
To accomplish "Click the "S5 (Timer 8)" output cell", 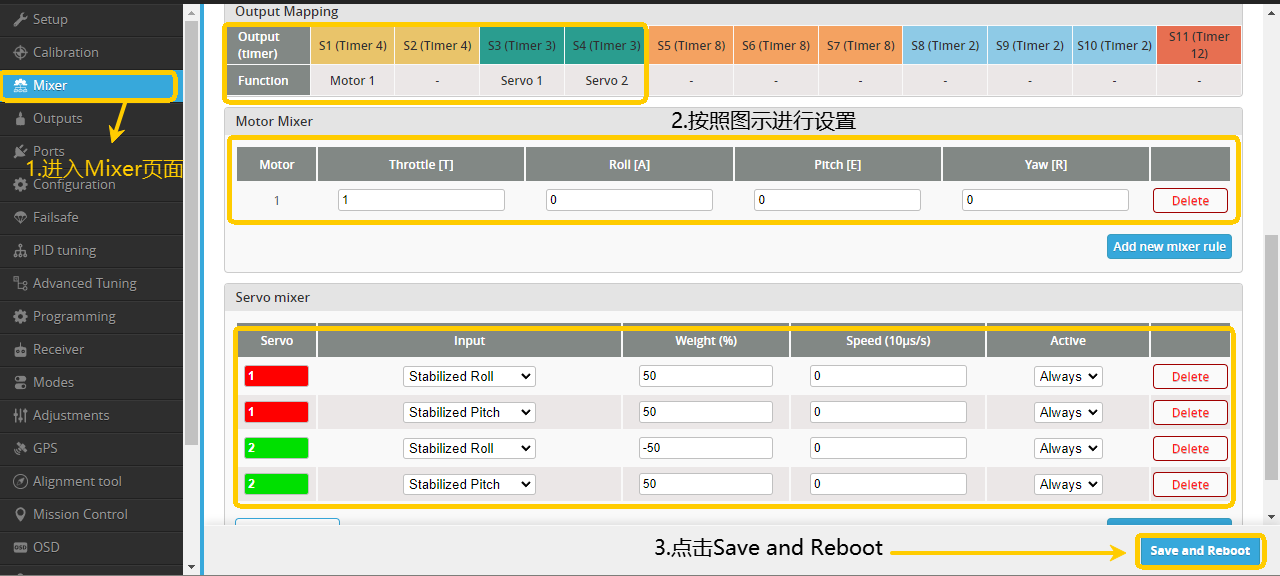I will coord(691,45).
